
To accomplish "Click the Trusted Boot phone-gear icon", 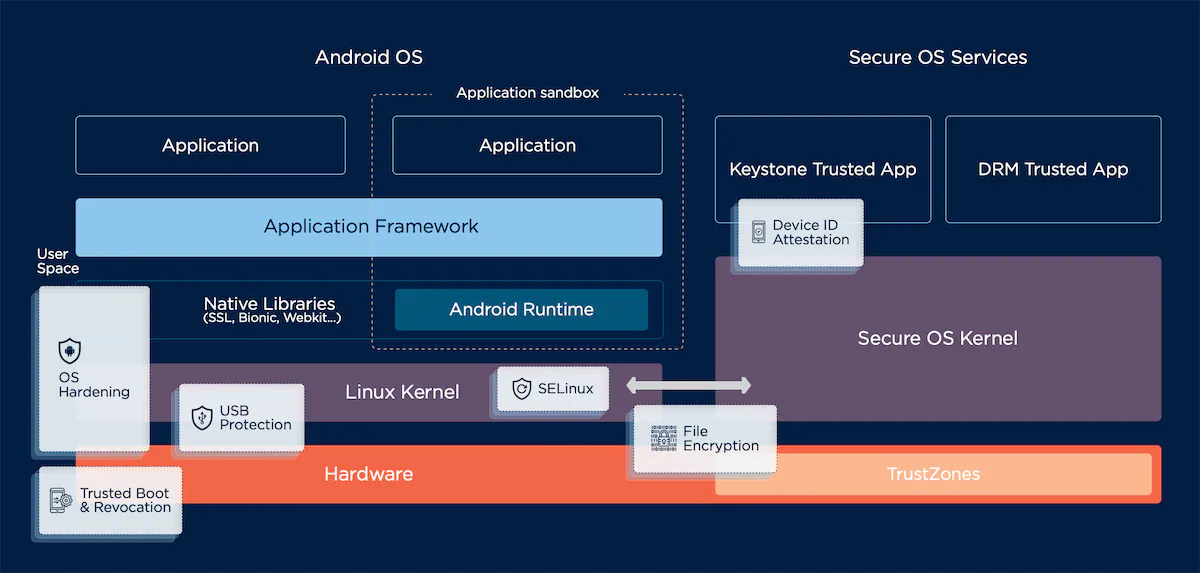I will [61, 500].
